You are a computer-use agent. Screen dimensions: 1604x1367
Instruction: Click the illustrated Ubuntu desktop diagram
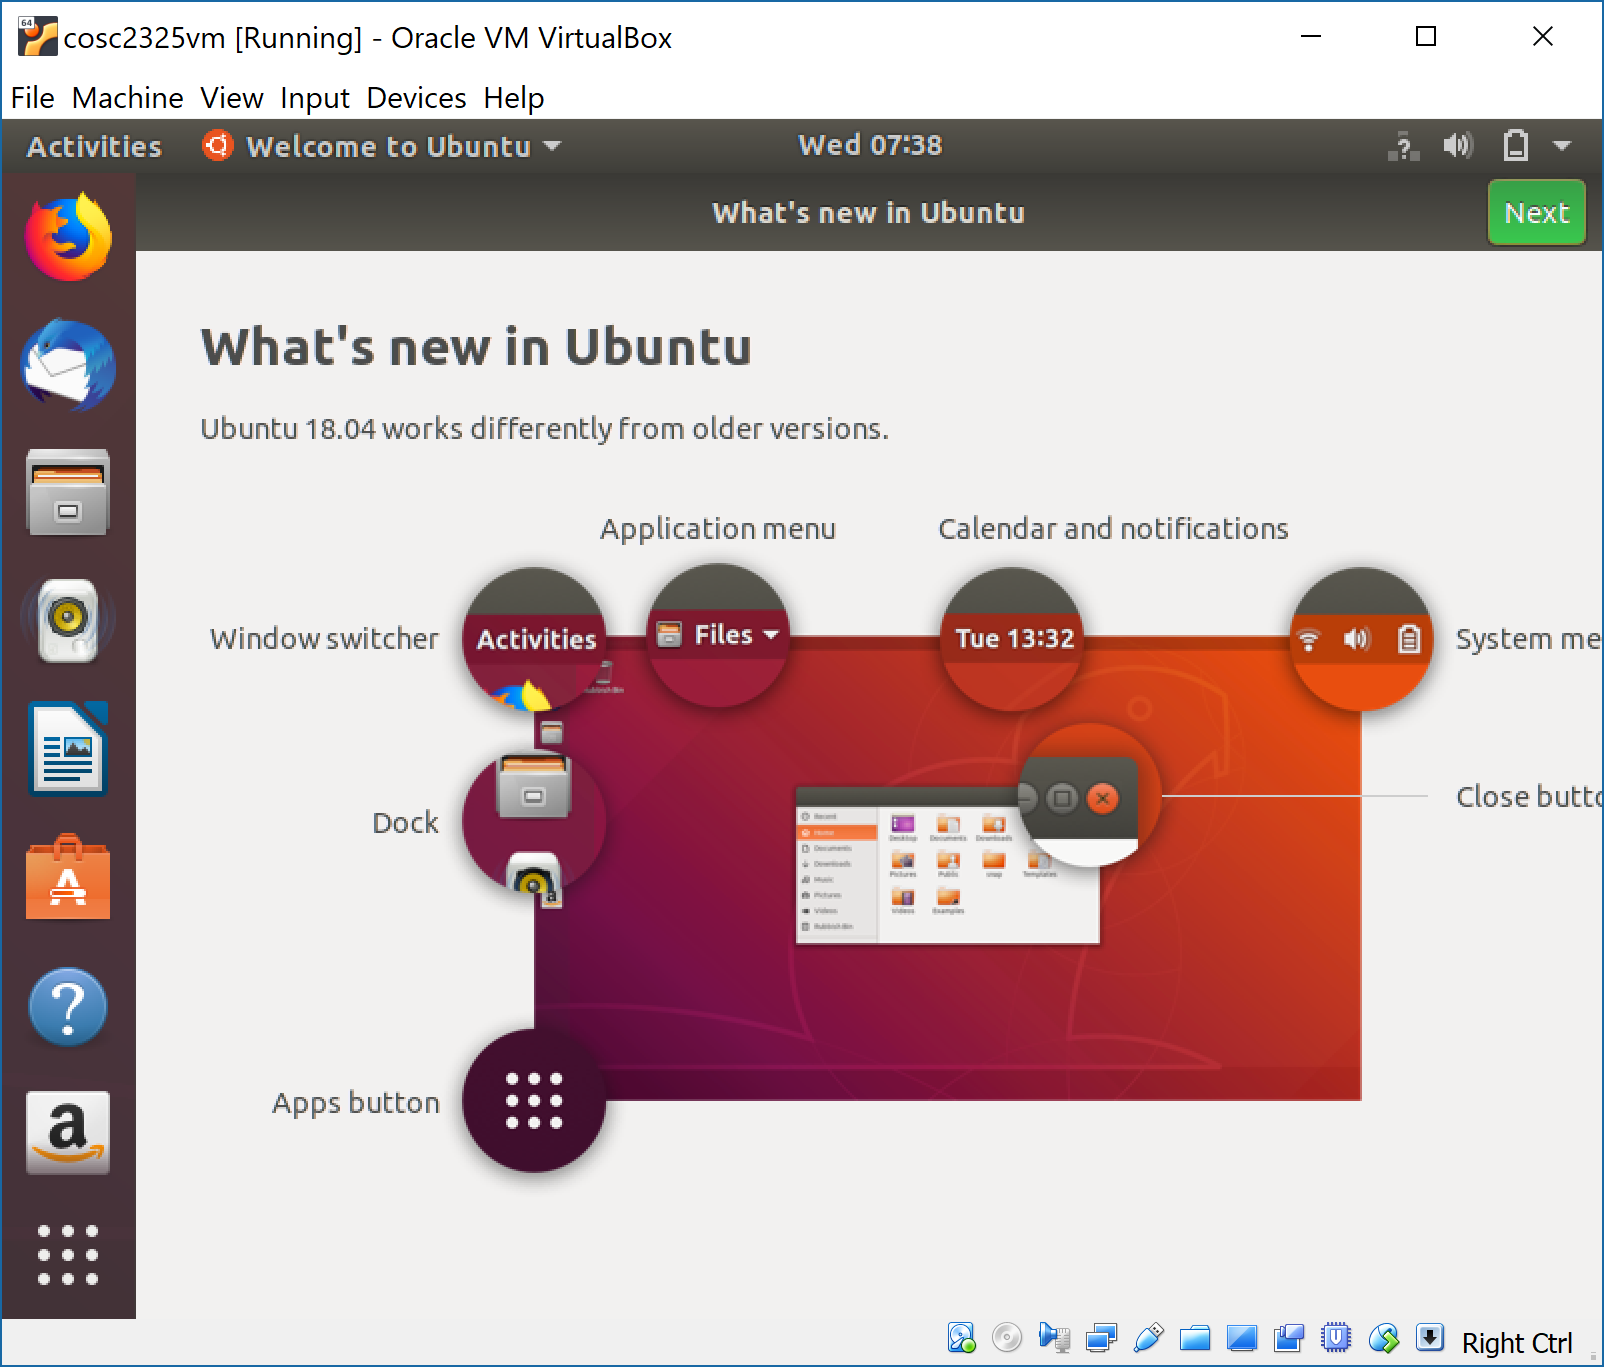[948, 868]
